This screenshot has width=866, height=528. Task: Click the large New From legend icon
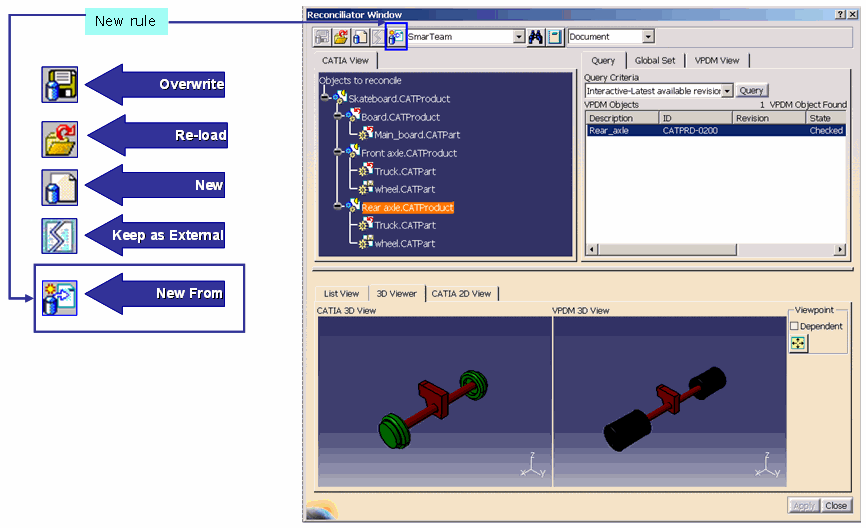(x=60, y=298)
